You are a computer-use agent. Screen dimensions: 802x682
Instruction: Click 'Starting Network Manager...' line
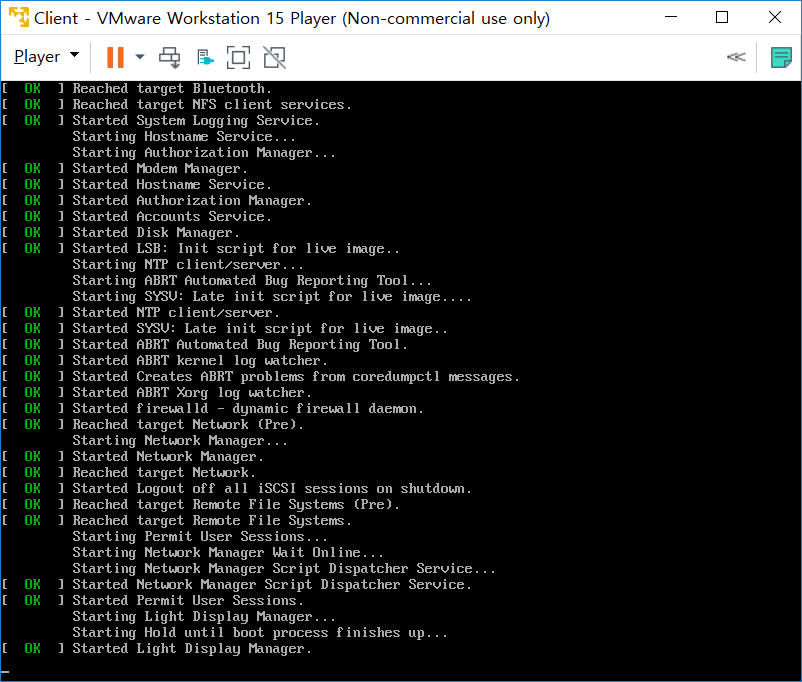point(180,441)
